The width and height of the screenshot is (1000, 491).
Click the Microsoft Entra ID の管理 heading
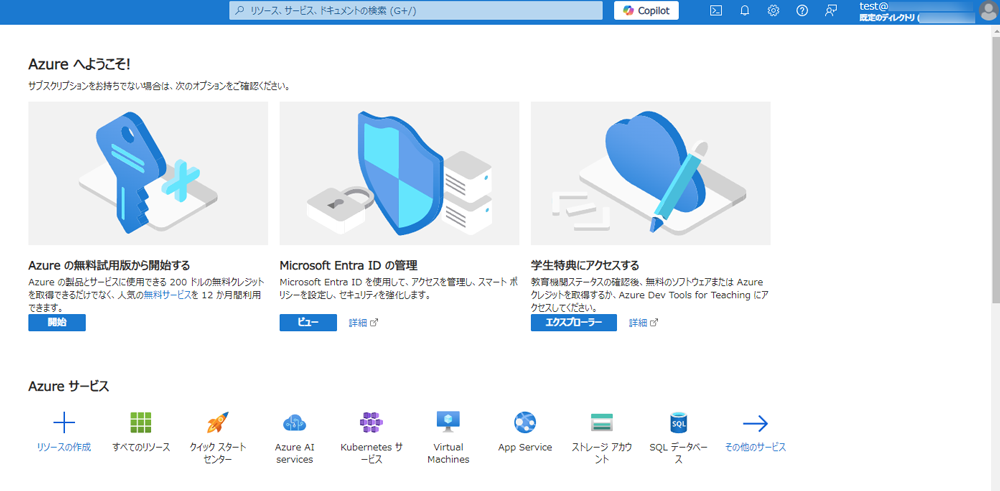348,265
